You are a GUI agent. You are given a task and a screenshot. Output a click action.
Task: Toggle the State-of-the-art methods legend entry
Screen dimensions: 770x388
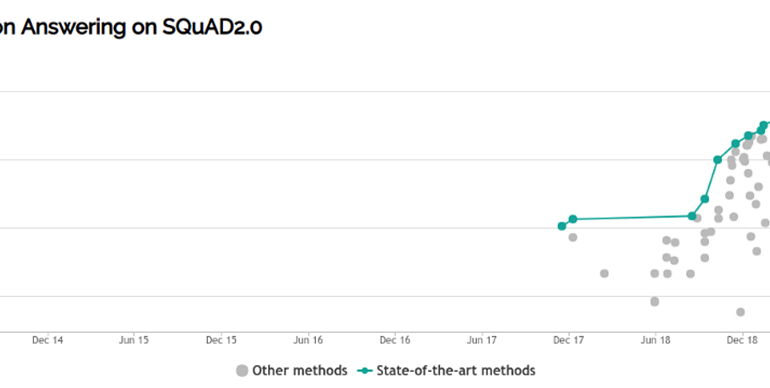(x=446, y=370)
